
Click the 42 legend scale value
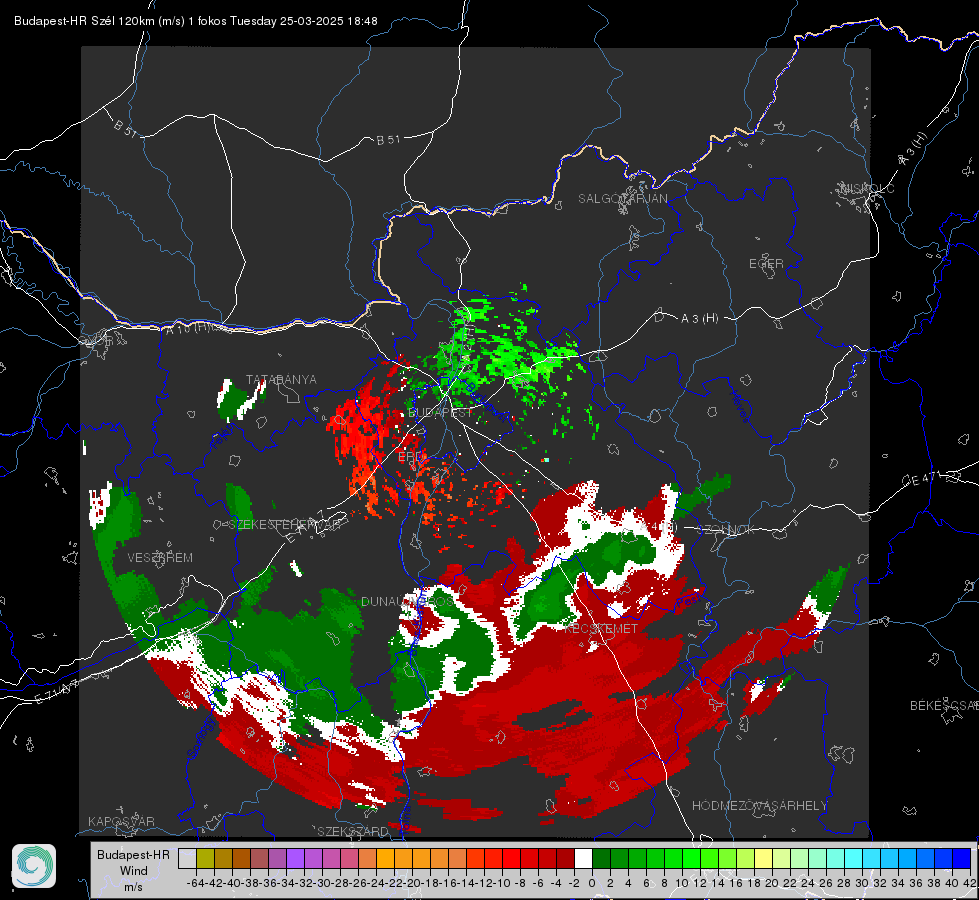[969, 883]
